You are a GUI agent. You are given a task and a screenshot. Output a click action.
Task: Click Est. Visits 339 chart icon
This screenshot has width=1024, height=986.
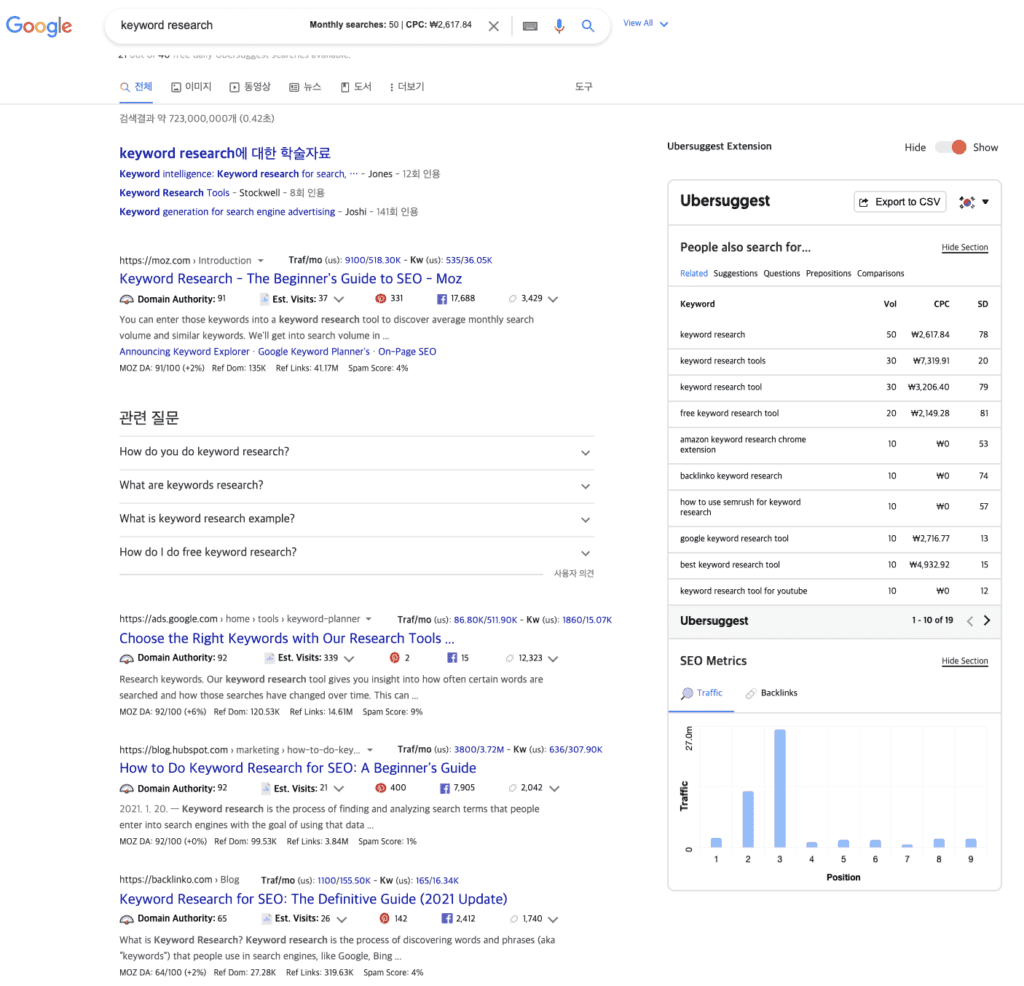(x=269, y=658)
